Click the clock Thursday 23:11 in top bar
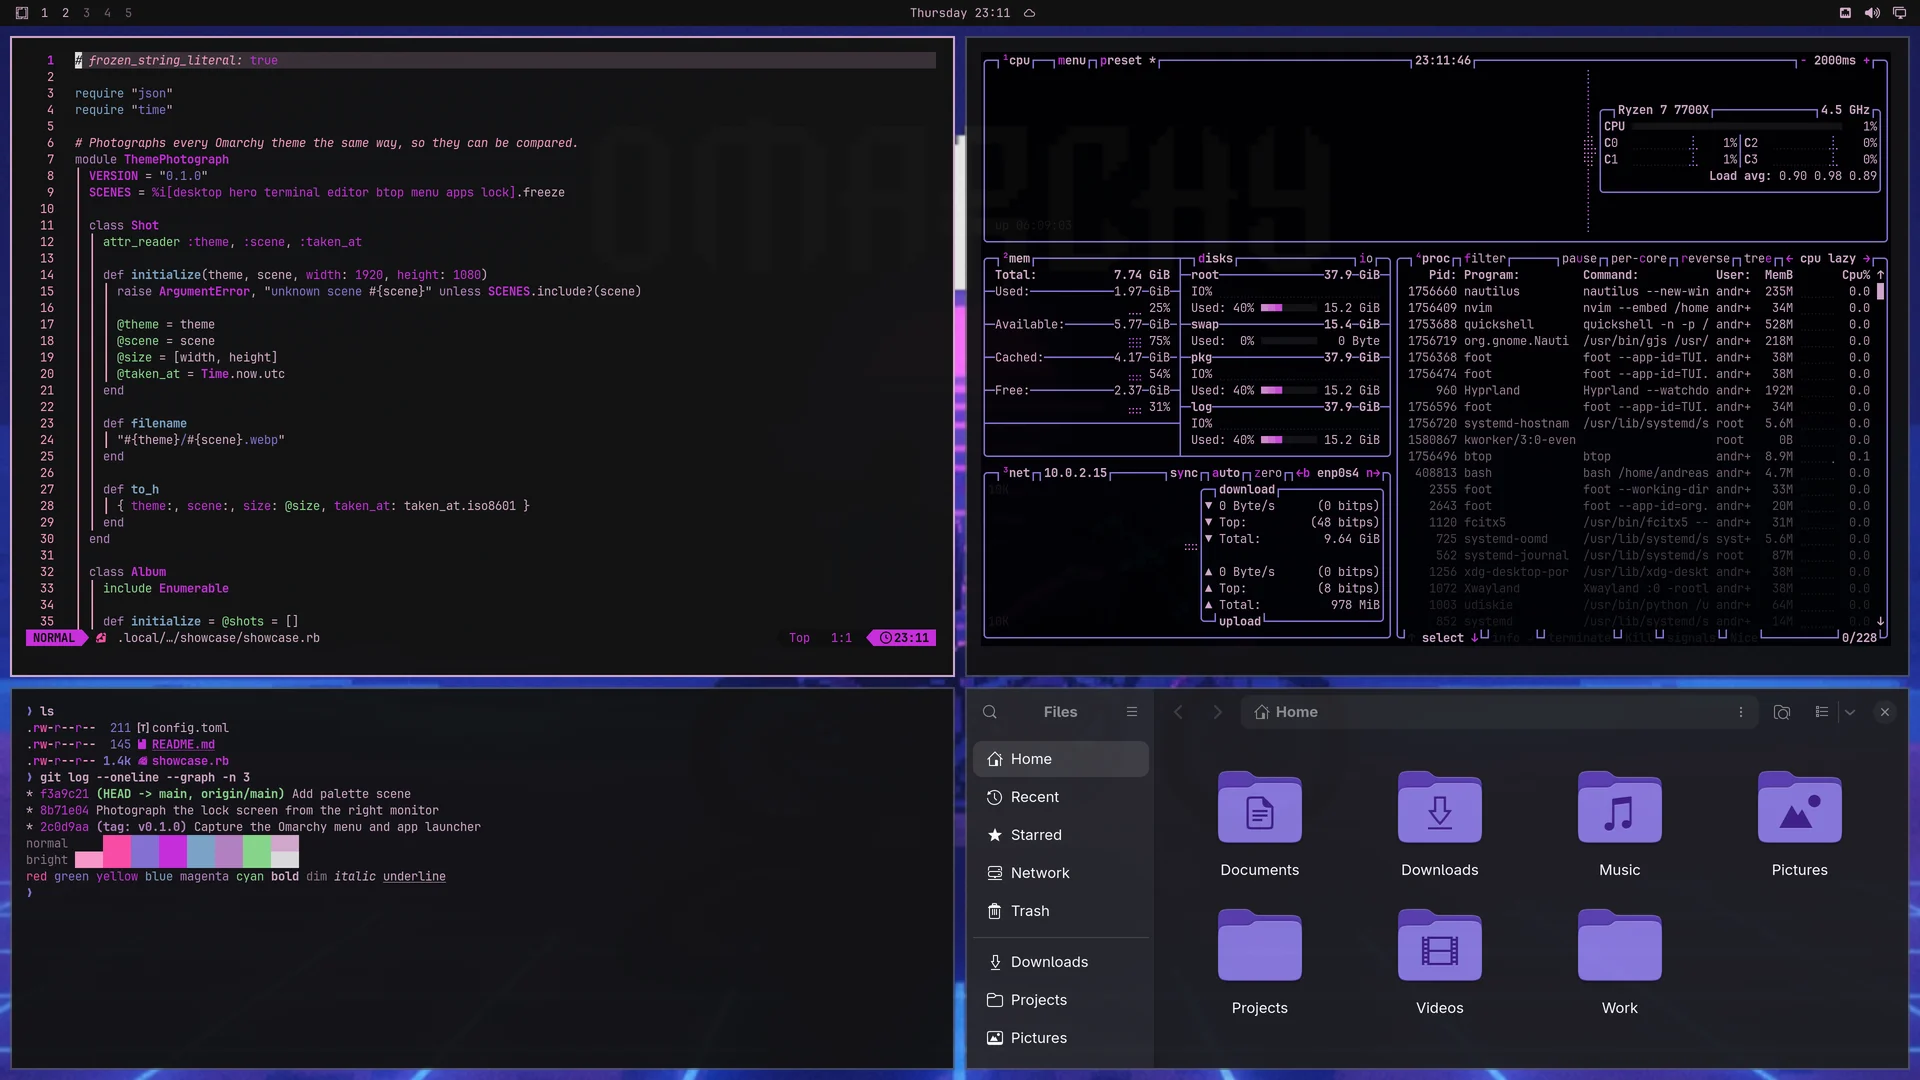1920x1080 pixels. click(x=960, y=13)
